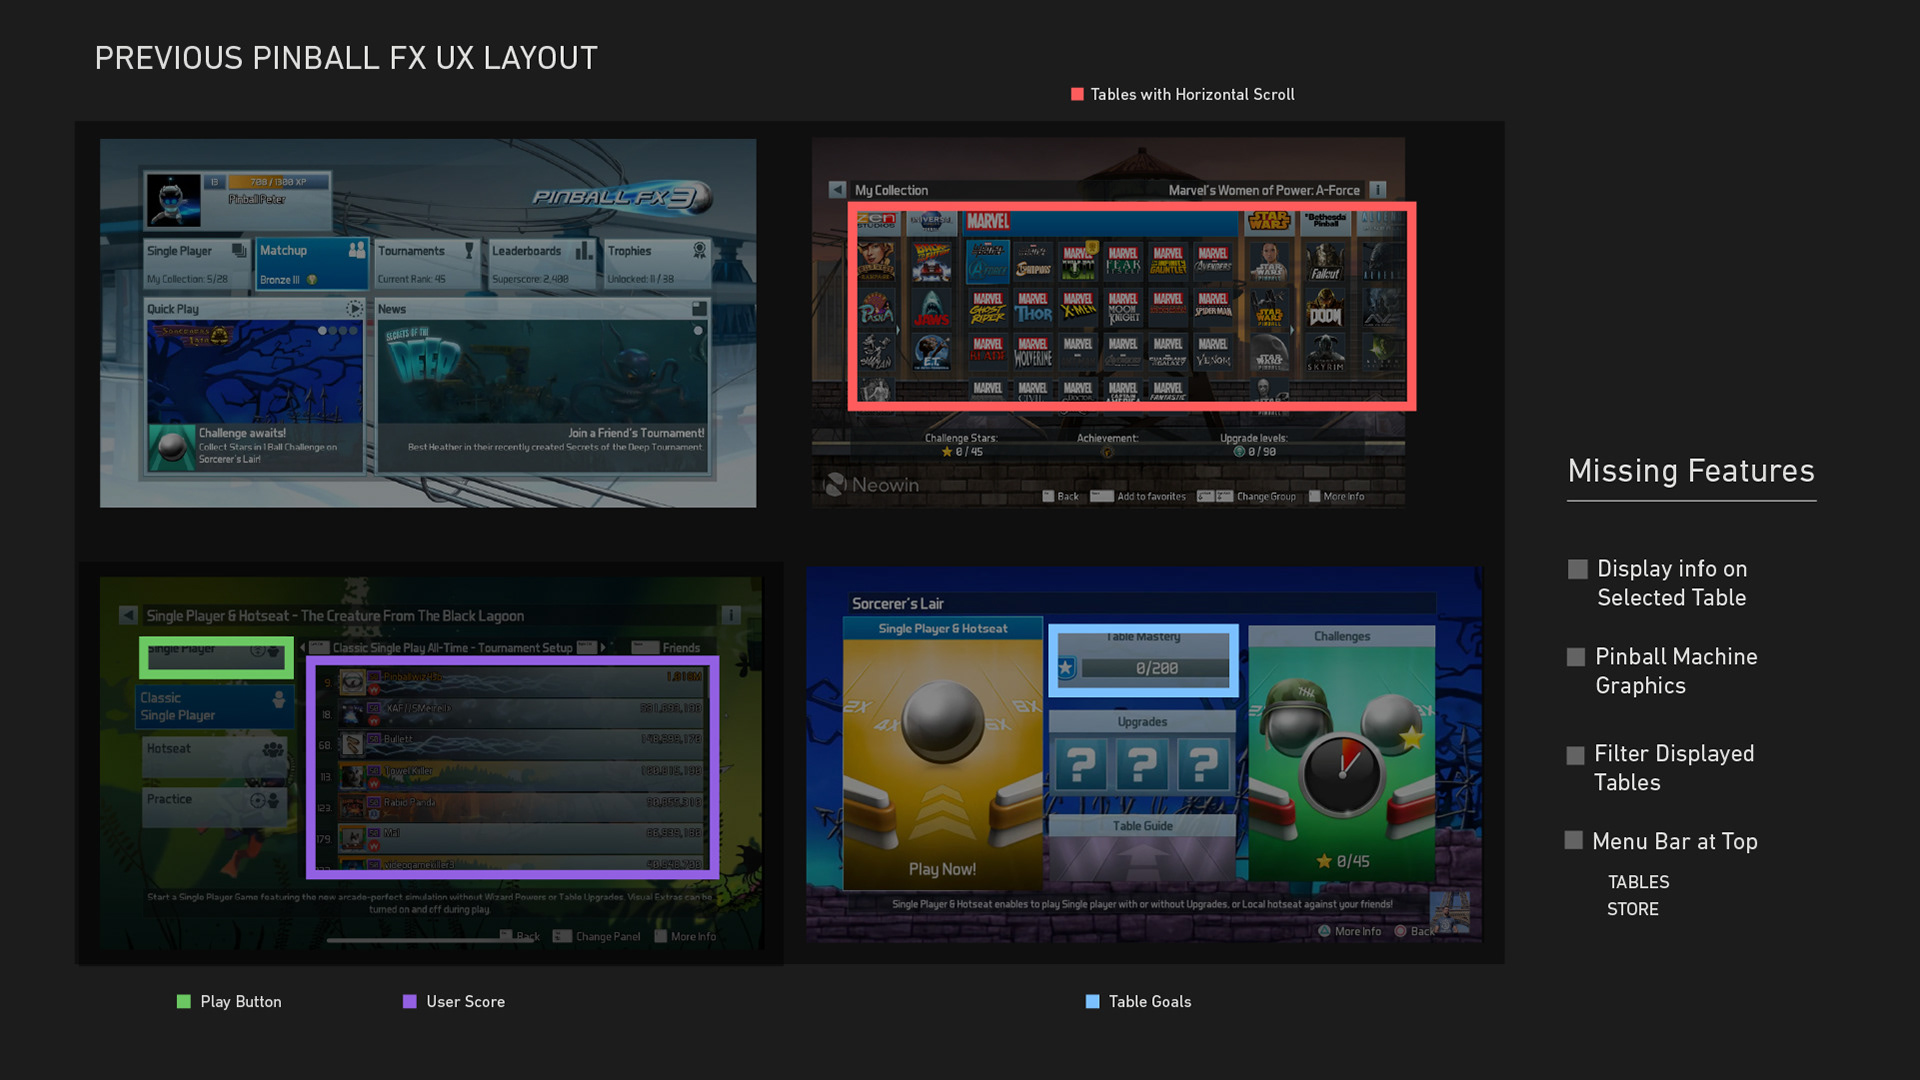Select the Skyrim table icon
The image size is (1920, 1080).
[1325, 353]
